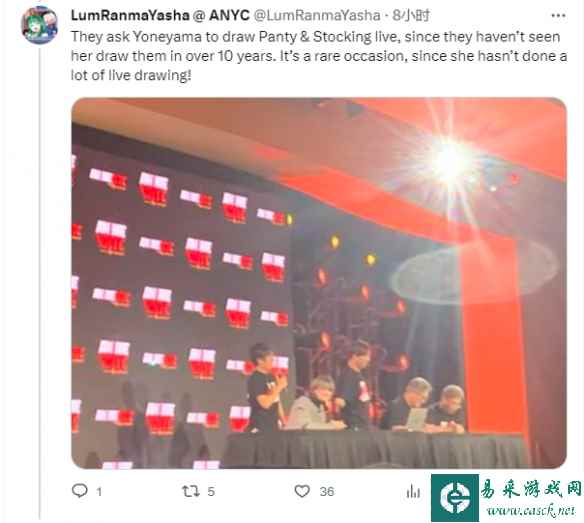The height and width of the screenshot is (523, 584).
Task: Click the standing presenter in the photo
Action: (x=265, y=387)
